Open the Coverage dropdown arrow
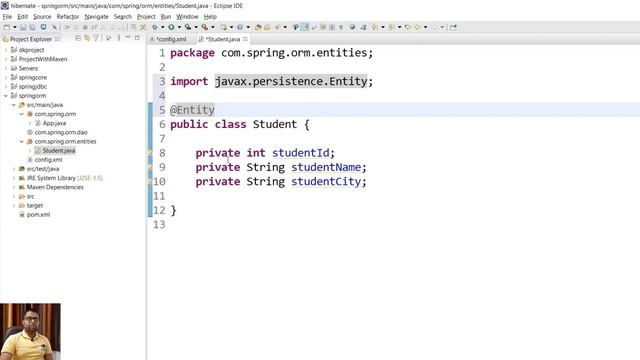This screenshot has height=360, width=640. coord(196,27)
